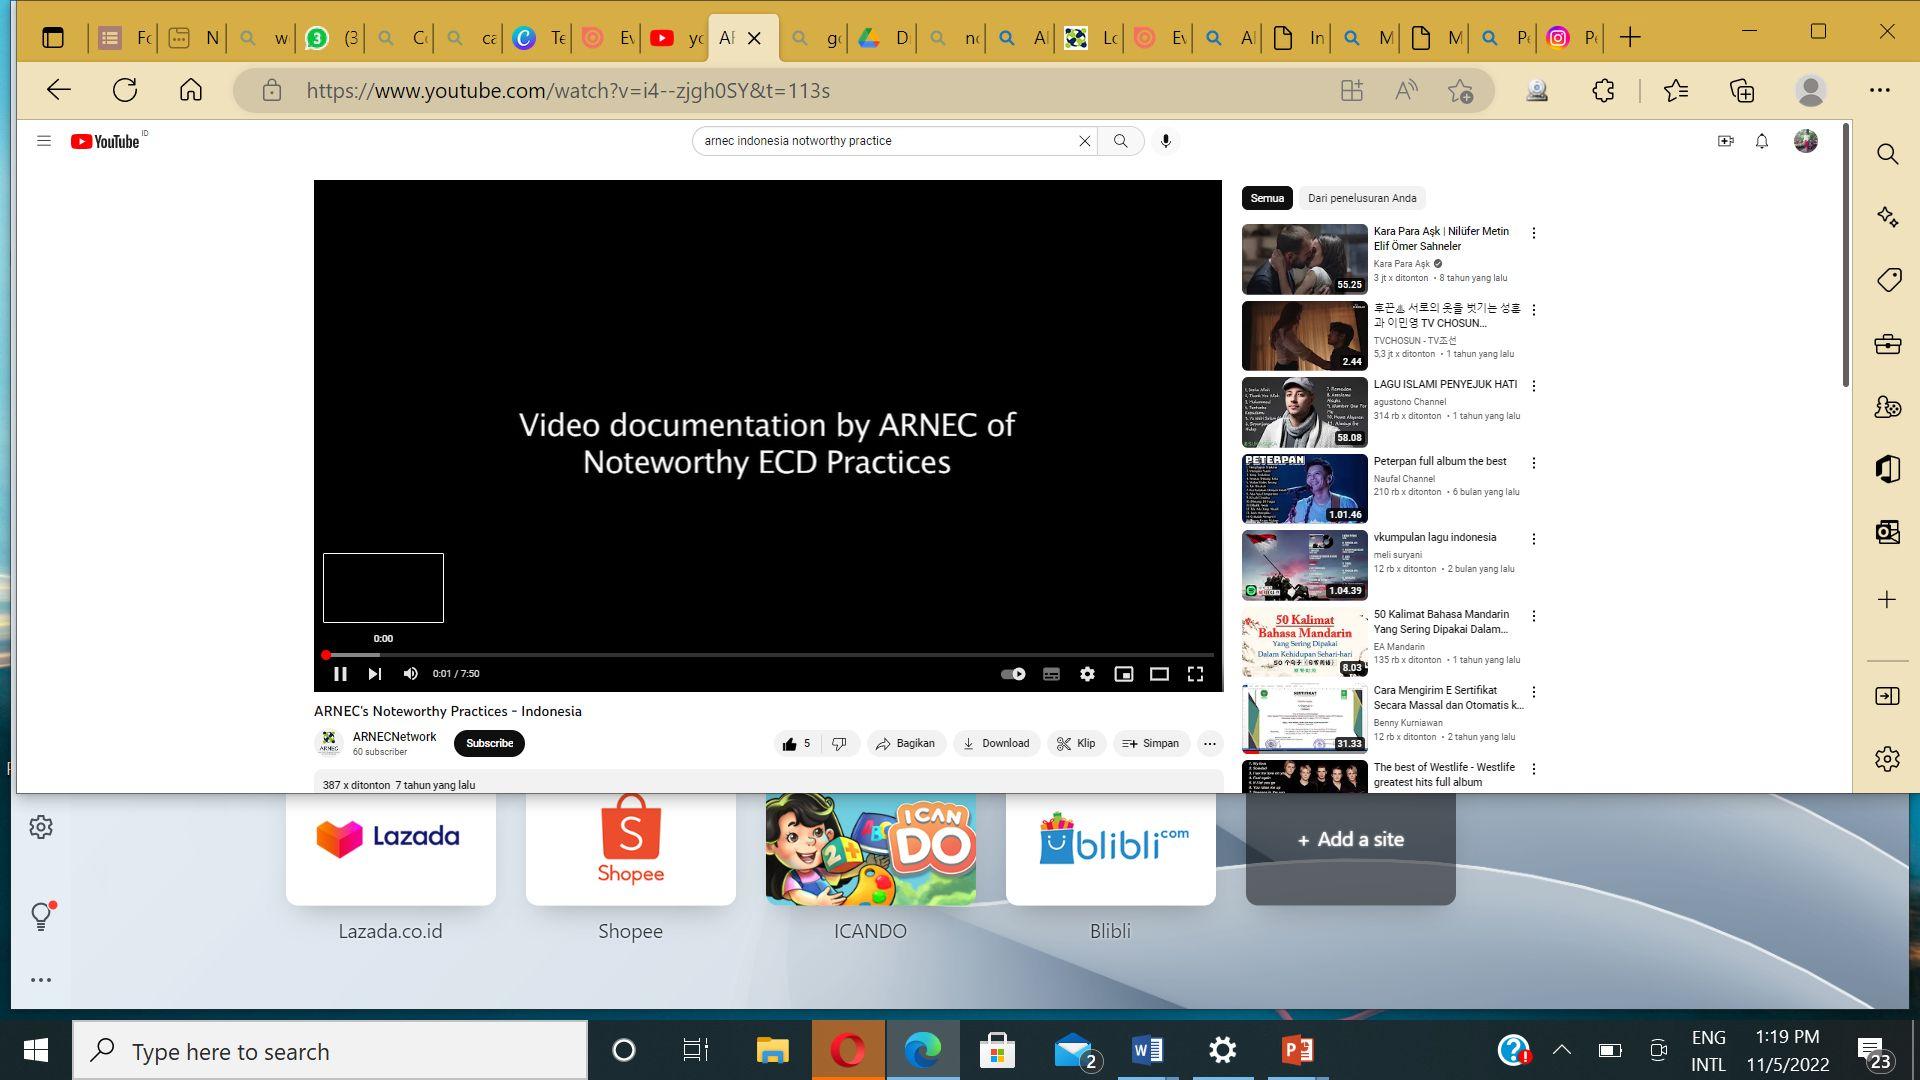Viewport: 1920px width, 1080px height.
Task: Toggle theater mode
Action: [1159, 674]
